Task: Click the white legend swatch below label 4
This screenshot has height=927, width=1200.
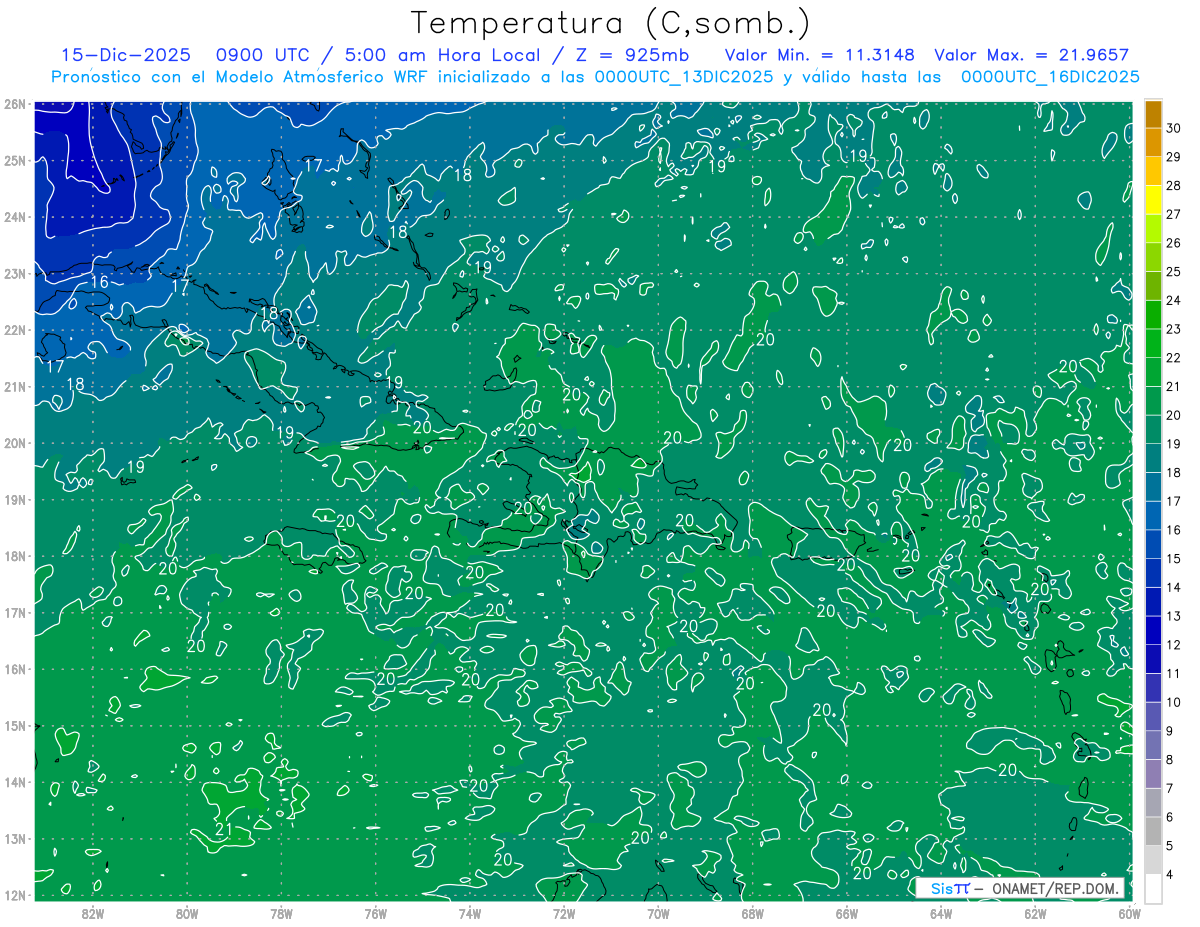Action: pyautogui.click(x=1153, y=889)
